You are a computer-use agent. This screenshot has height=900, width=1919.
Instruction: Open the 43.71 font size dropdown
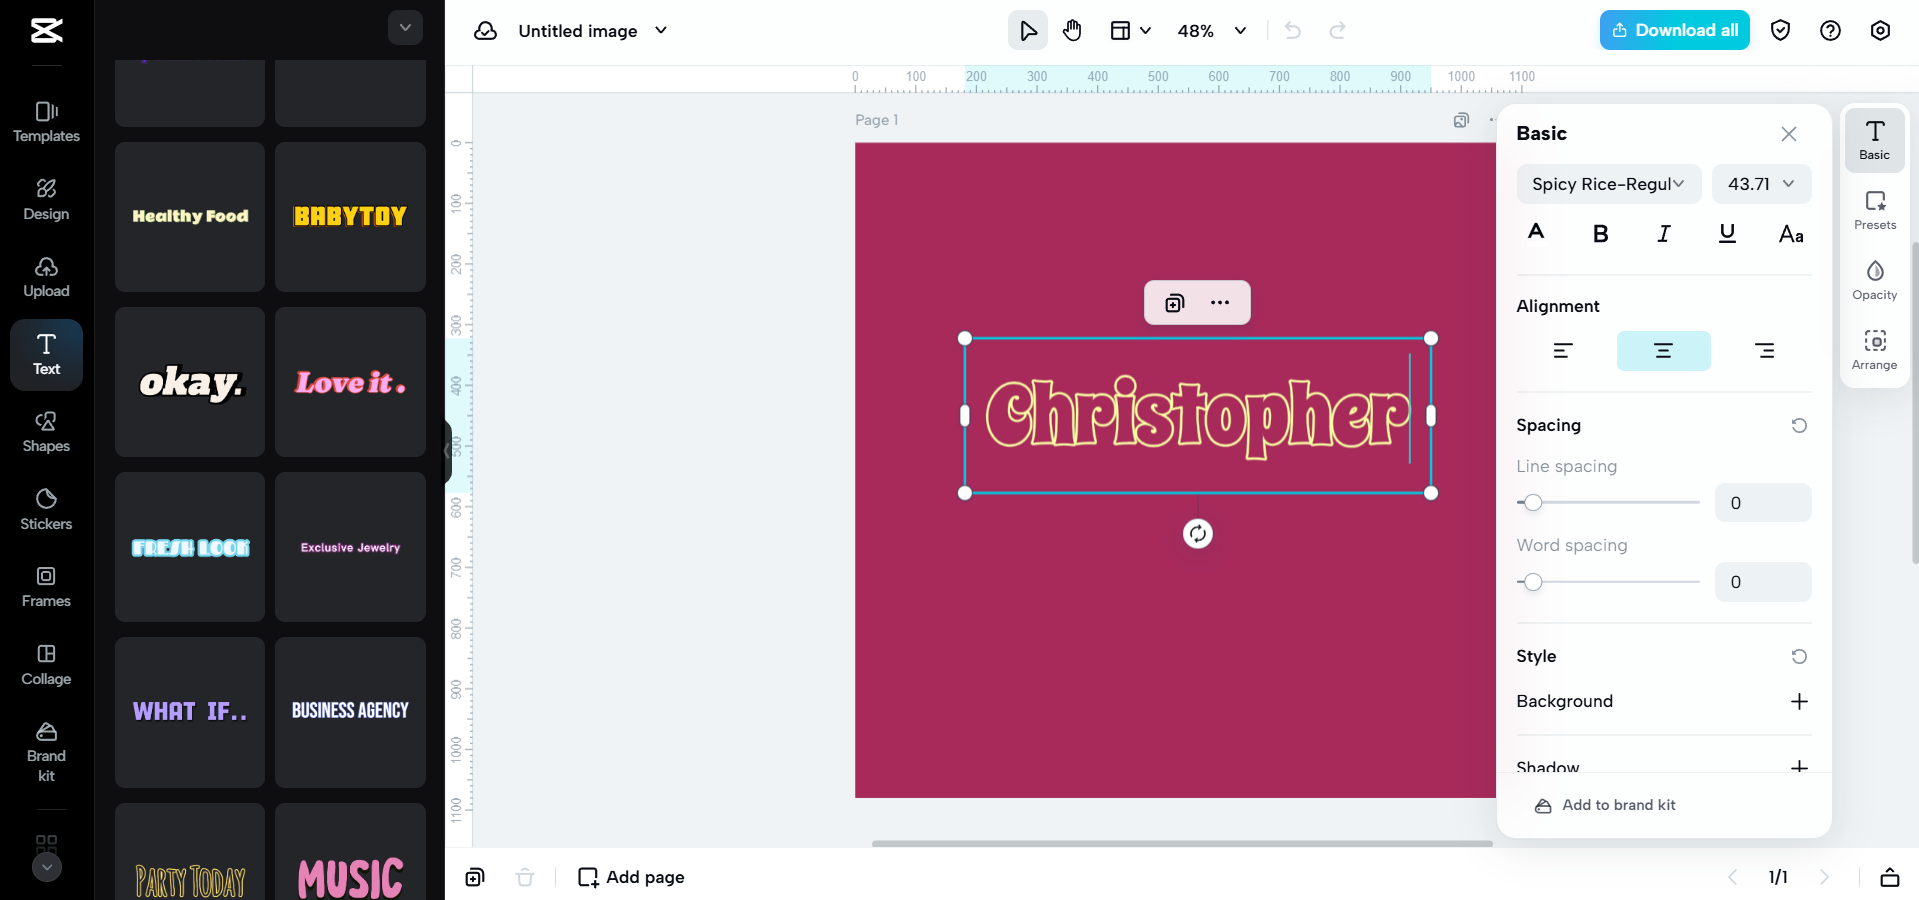tap(1762, 184)
